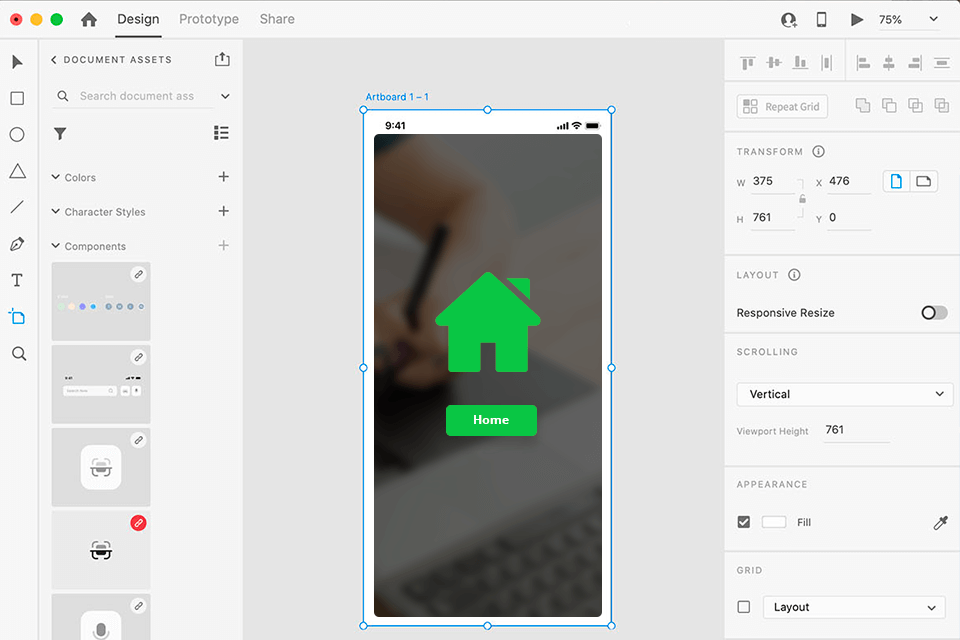Switch to the Design tab
960x640 pixels.
coord(138,19)
